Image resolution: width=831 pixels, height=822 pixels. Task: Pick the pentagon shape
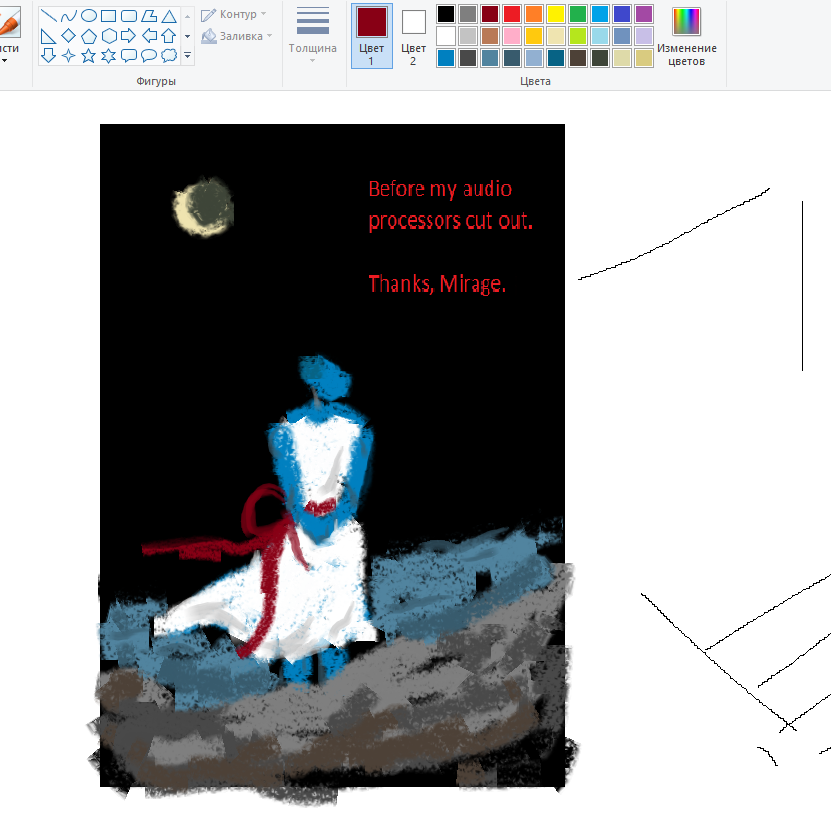[88, 36]
